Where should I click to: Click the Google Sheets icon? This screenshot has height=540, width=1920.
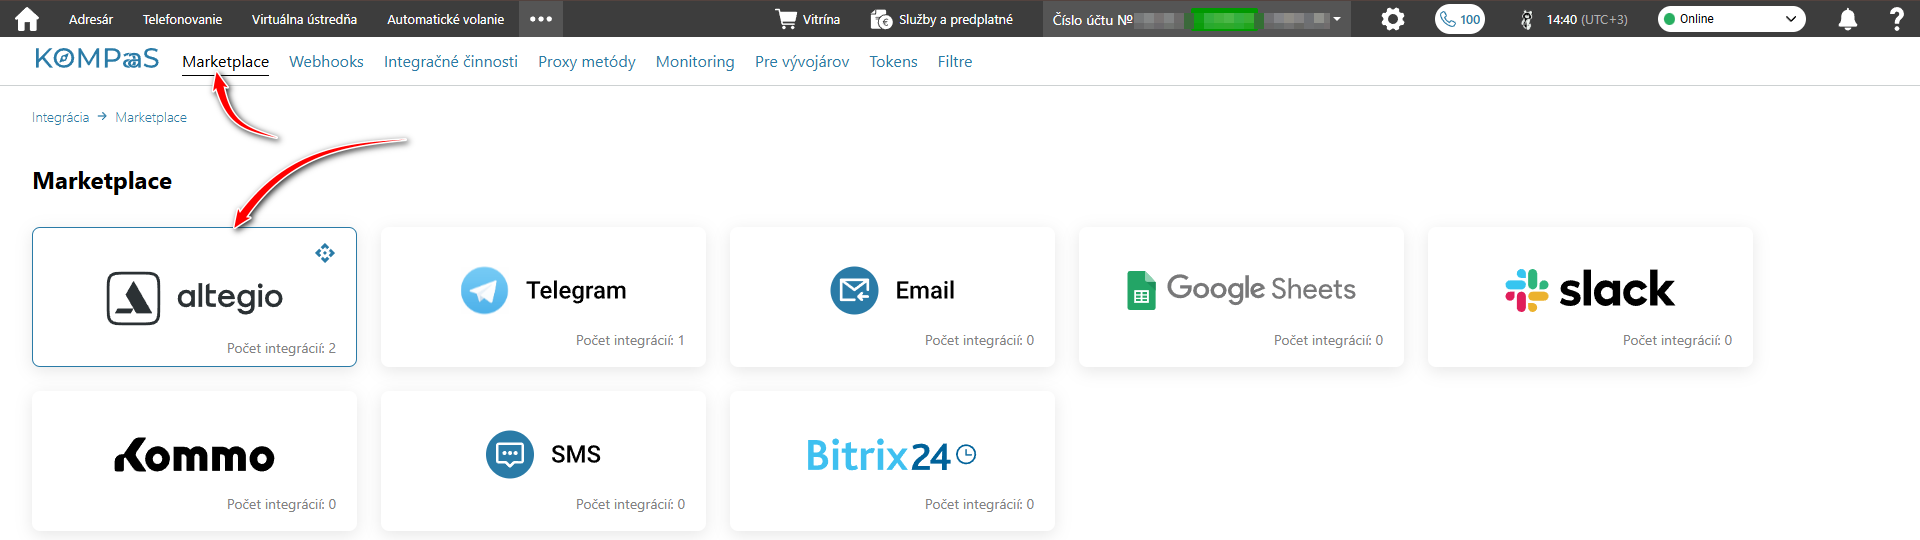tap(1141, 290)
